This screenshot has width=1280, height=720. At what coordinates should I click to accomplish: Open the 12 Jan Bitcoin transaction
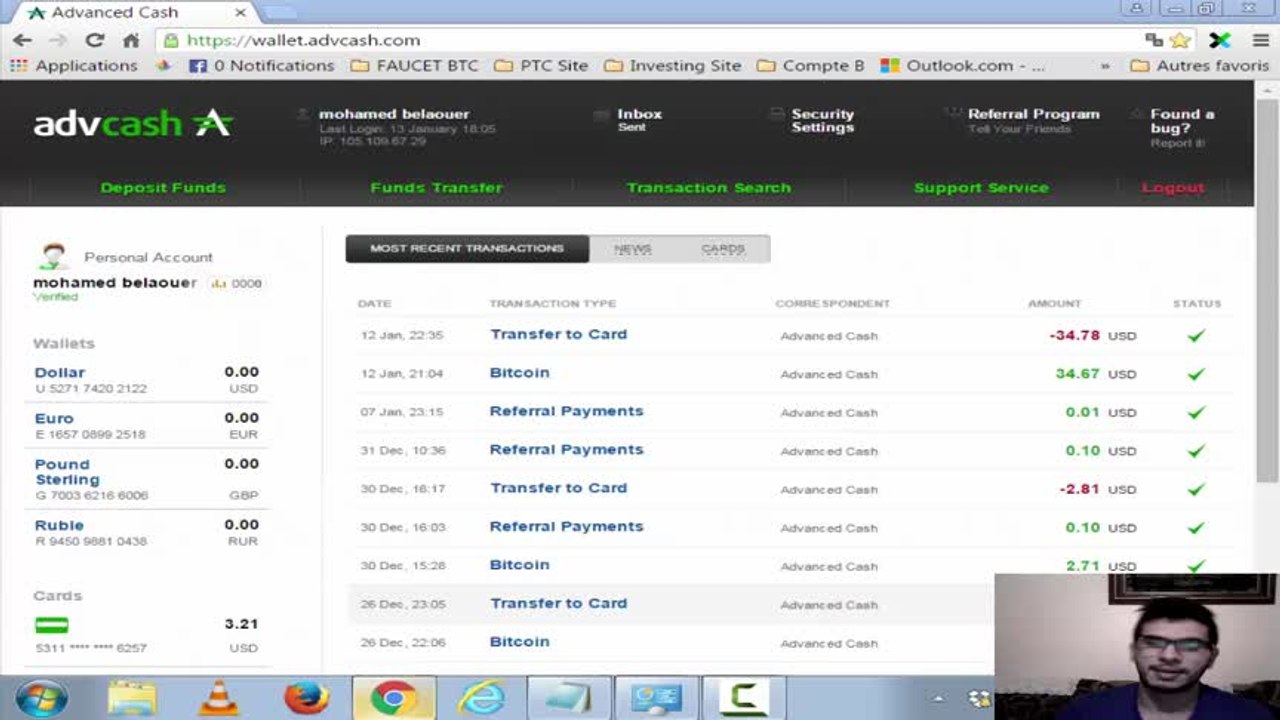(519, 373)
